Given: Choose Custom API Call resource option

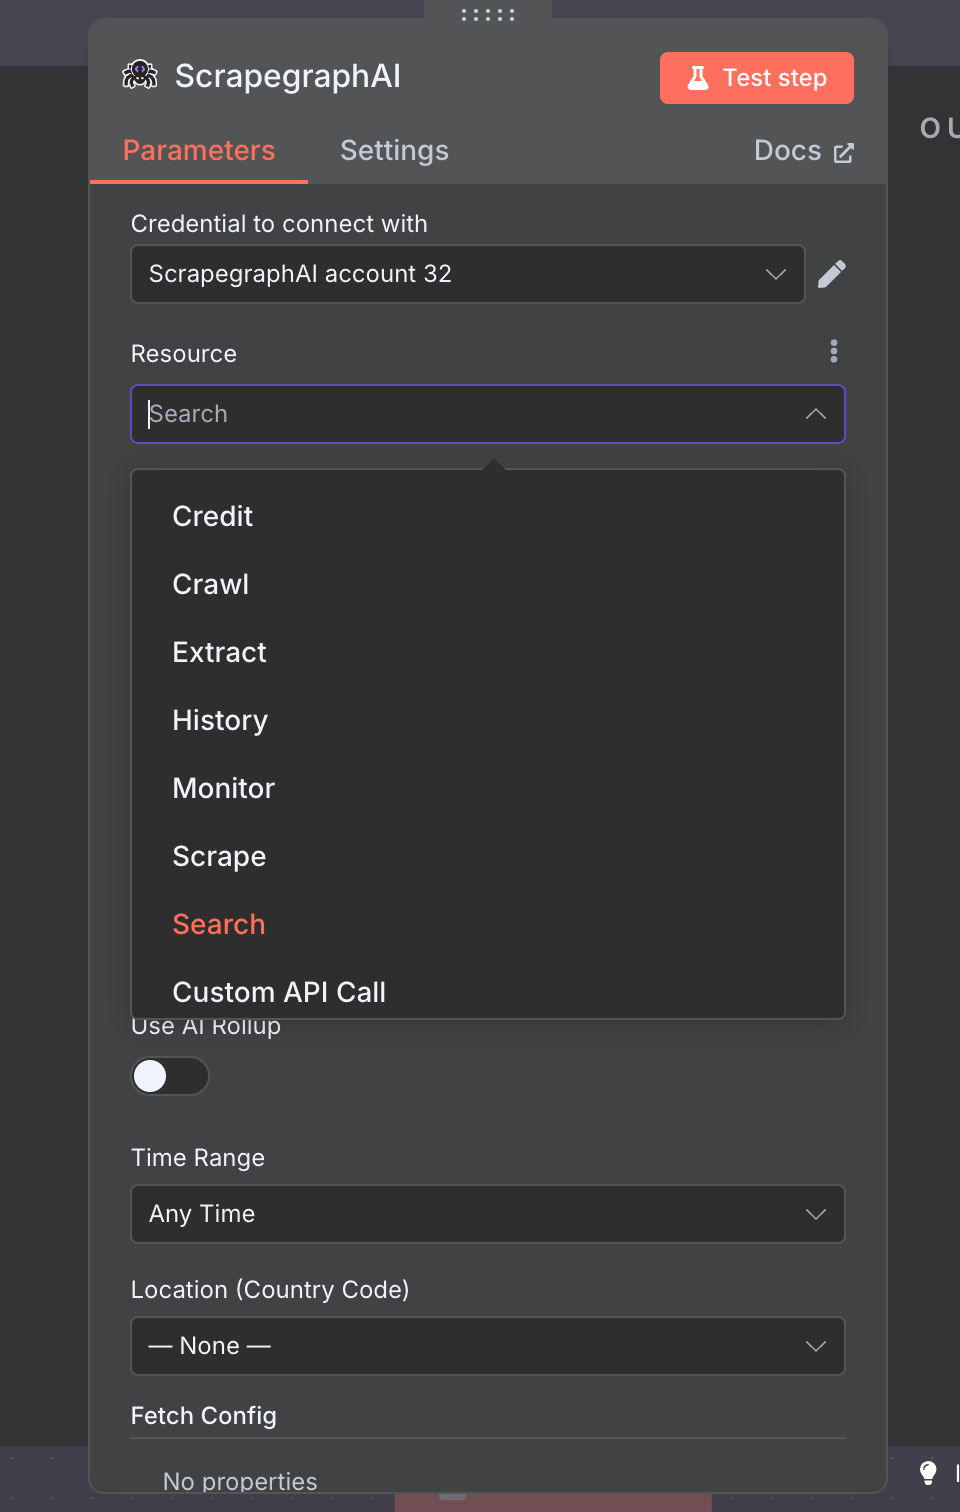Looking at the screenshot, I should [487, 990].
